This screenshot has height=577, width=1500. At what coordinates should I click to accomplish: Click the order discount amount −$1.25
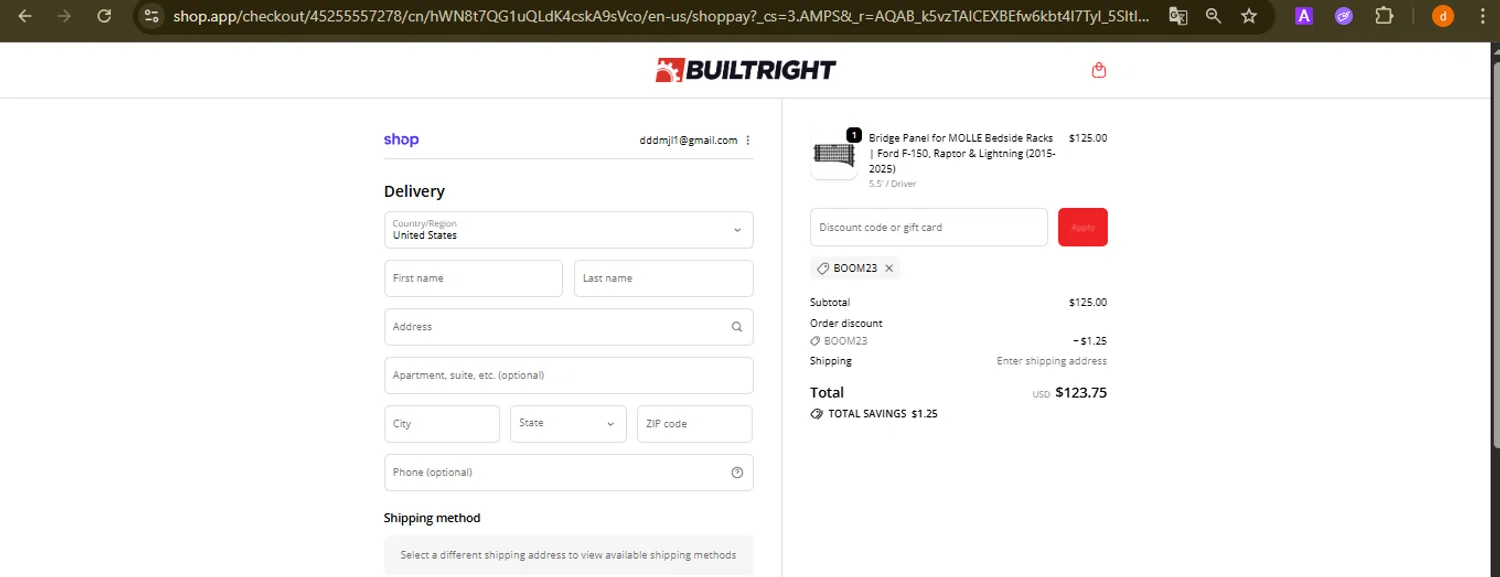[1089, 341]
